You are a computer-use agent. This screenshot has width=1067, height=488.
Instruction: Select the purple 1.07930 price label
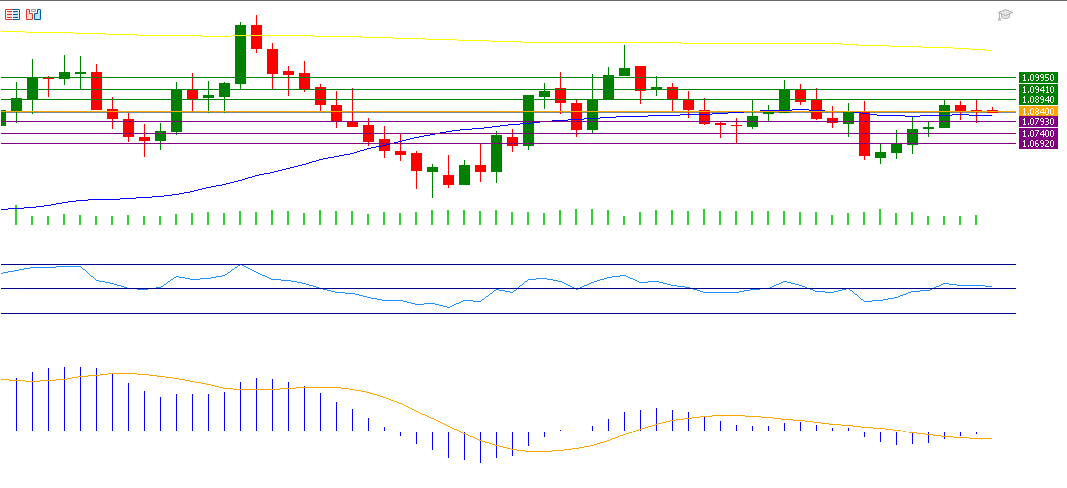tap(1037, 121)
